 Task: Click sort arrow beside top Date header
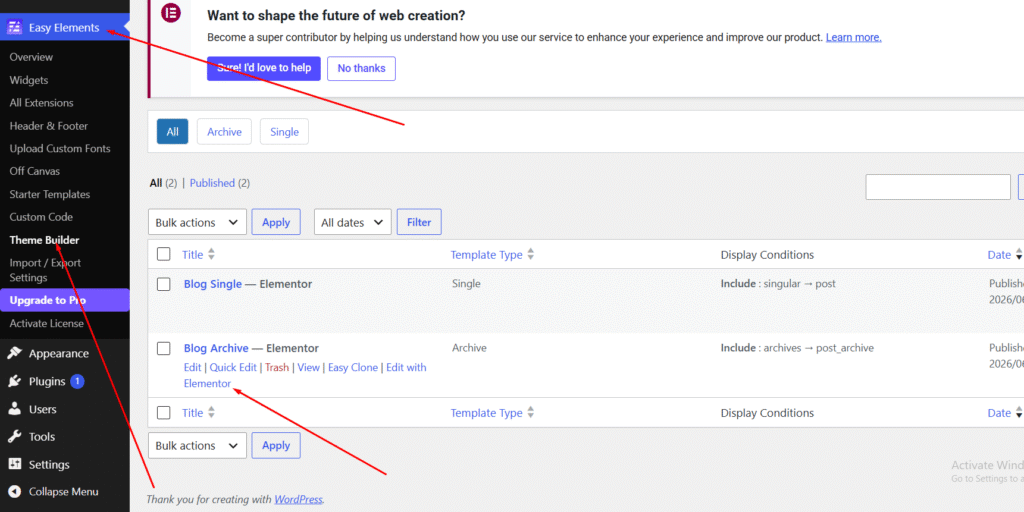pyautogui.click(x=1018, y=255)
